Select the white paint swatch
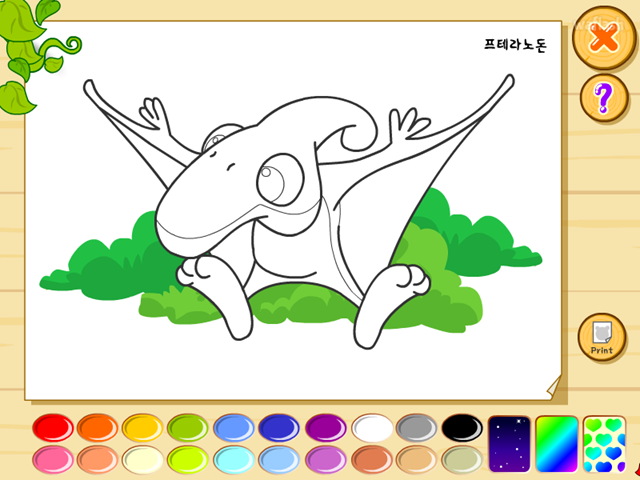The image size is (640, 480). pos(372,427)
